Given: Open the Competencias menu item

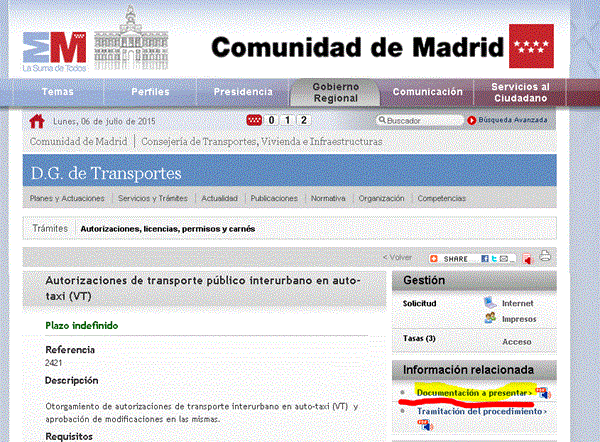Looking at the screenshot, I should (442, 198).
